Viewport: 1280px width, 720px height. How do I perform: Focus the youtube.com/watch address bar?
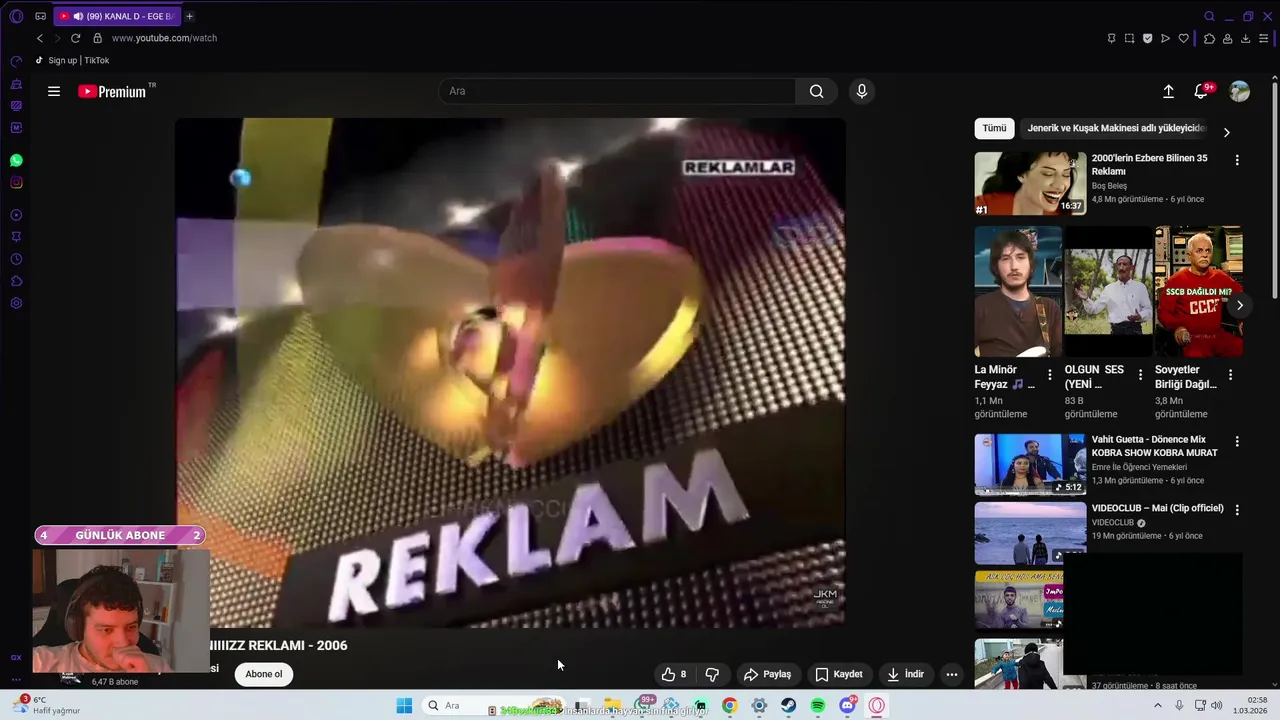(164, 38)
